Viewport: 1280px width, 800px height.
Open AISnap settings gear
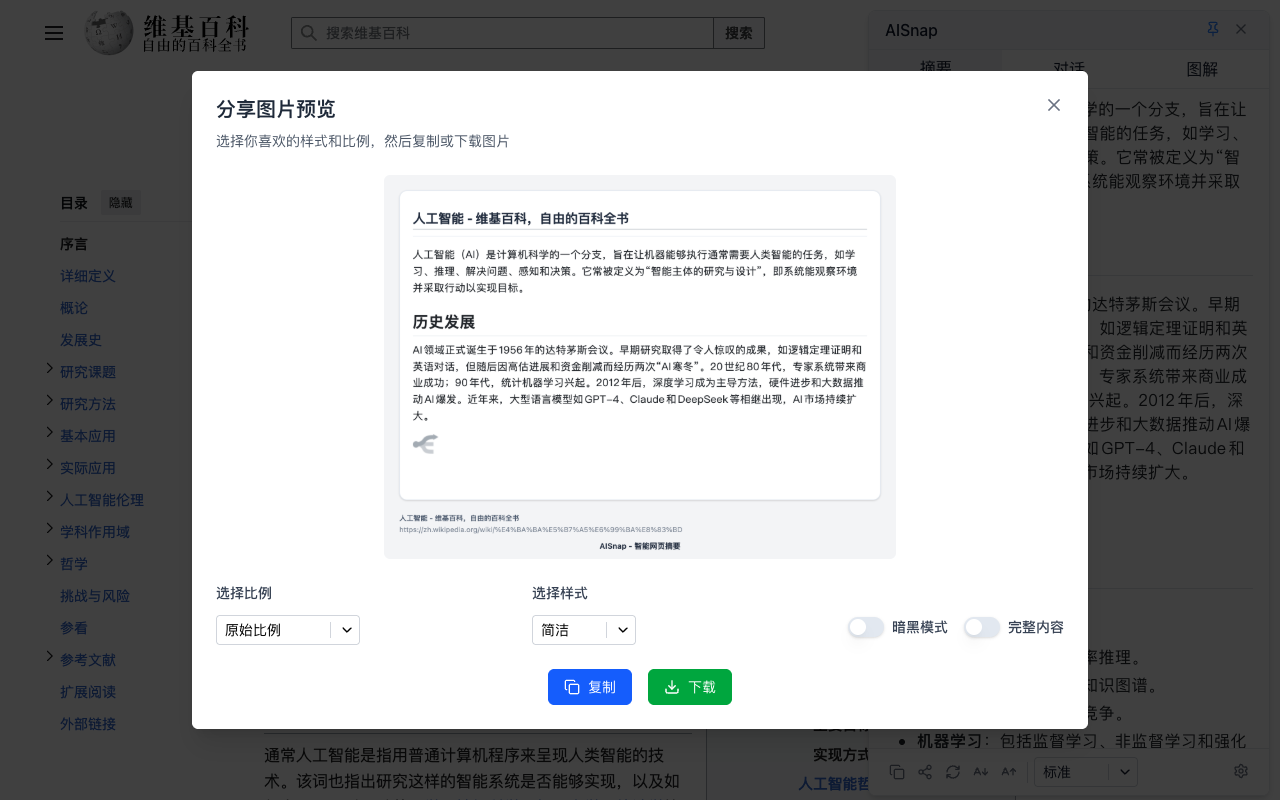[1241, 771]
